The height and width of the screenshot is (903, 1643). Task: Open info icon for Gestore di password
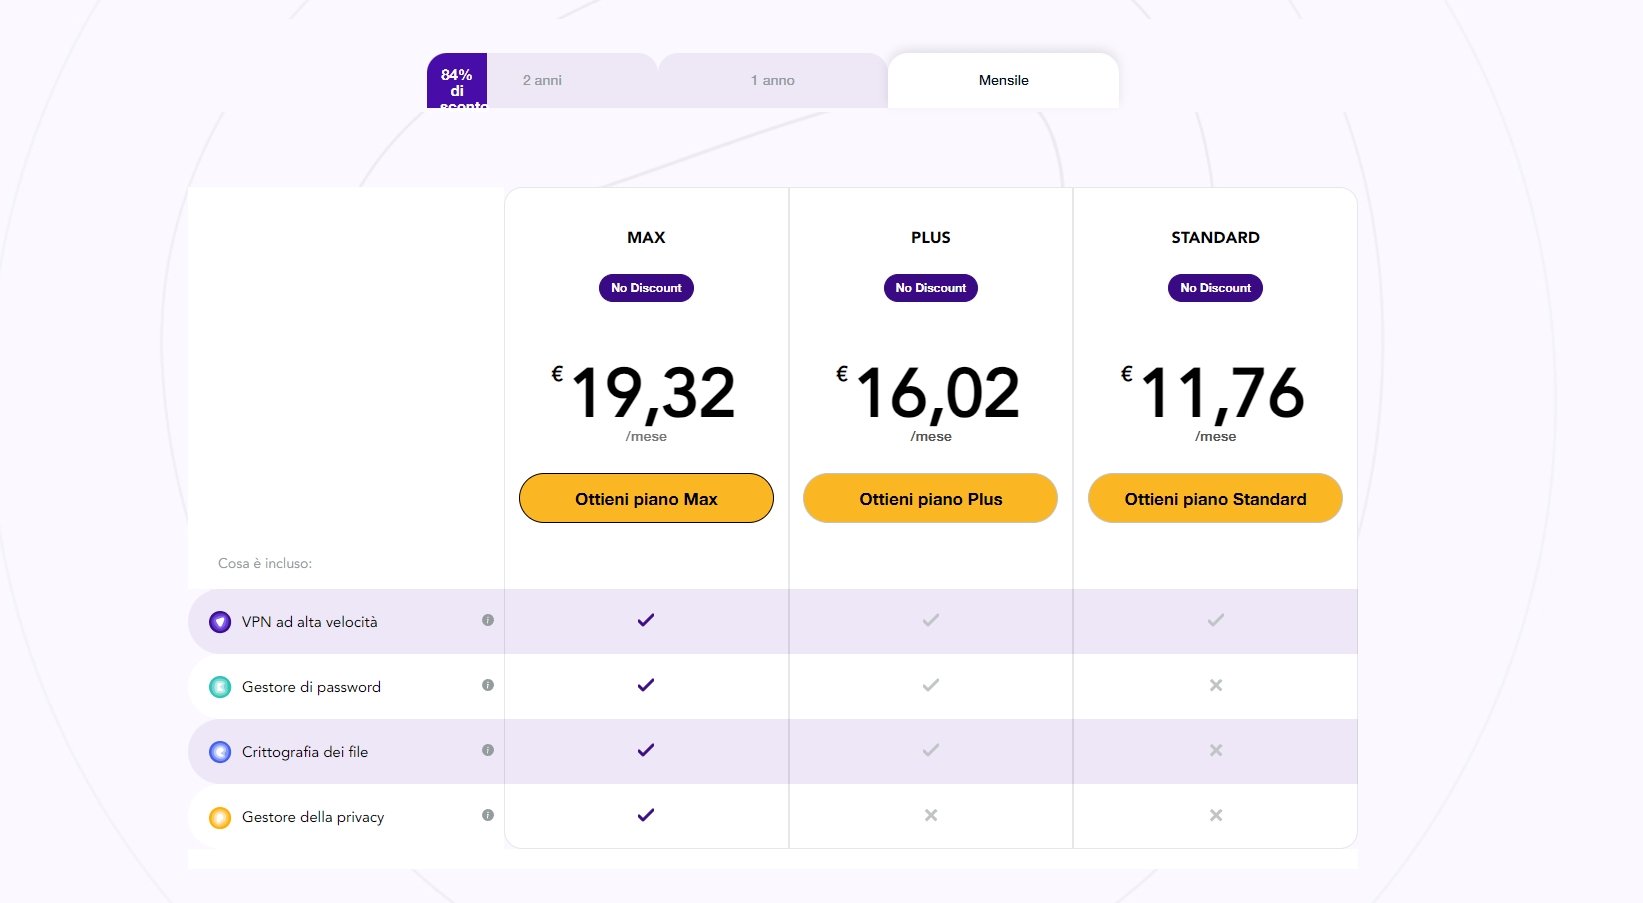pyautogui.click(x=488, y=685)
